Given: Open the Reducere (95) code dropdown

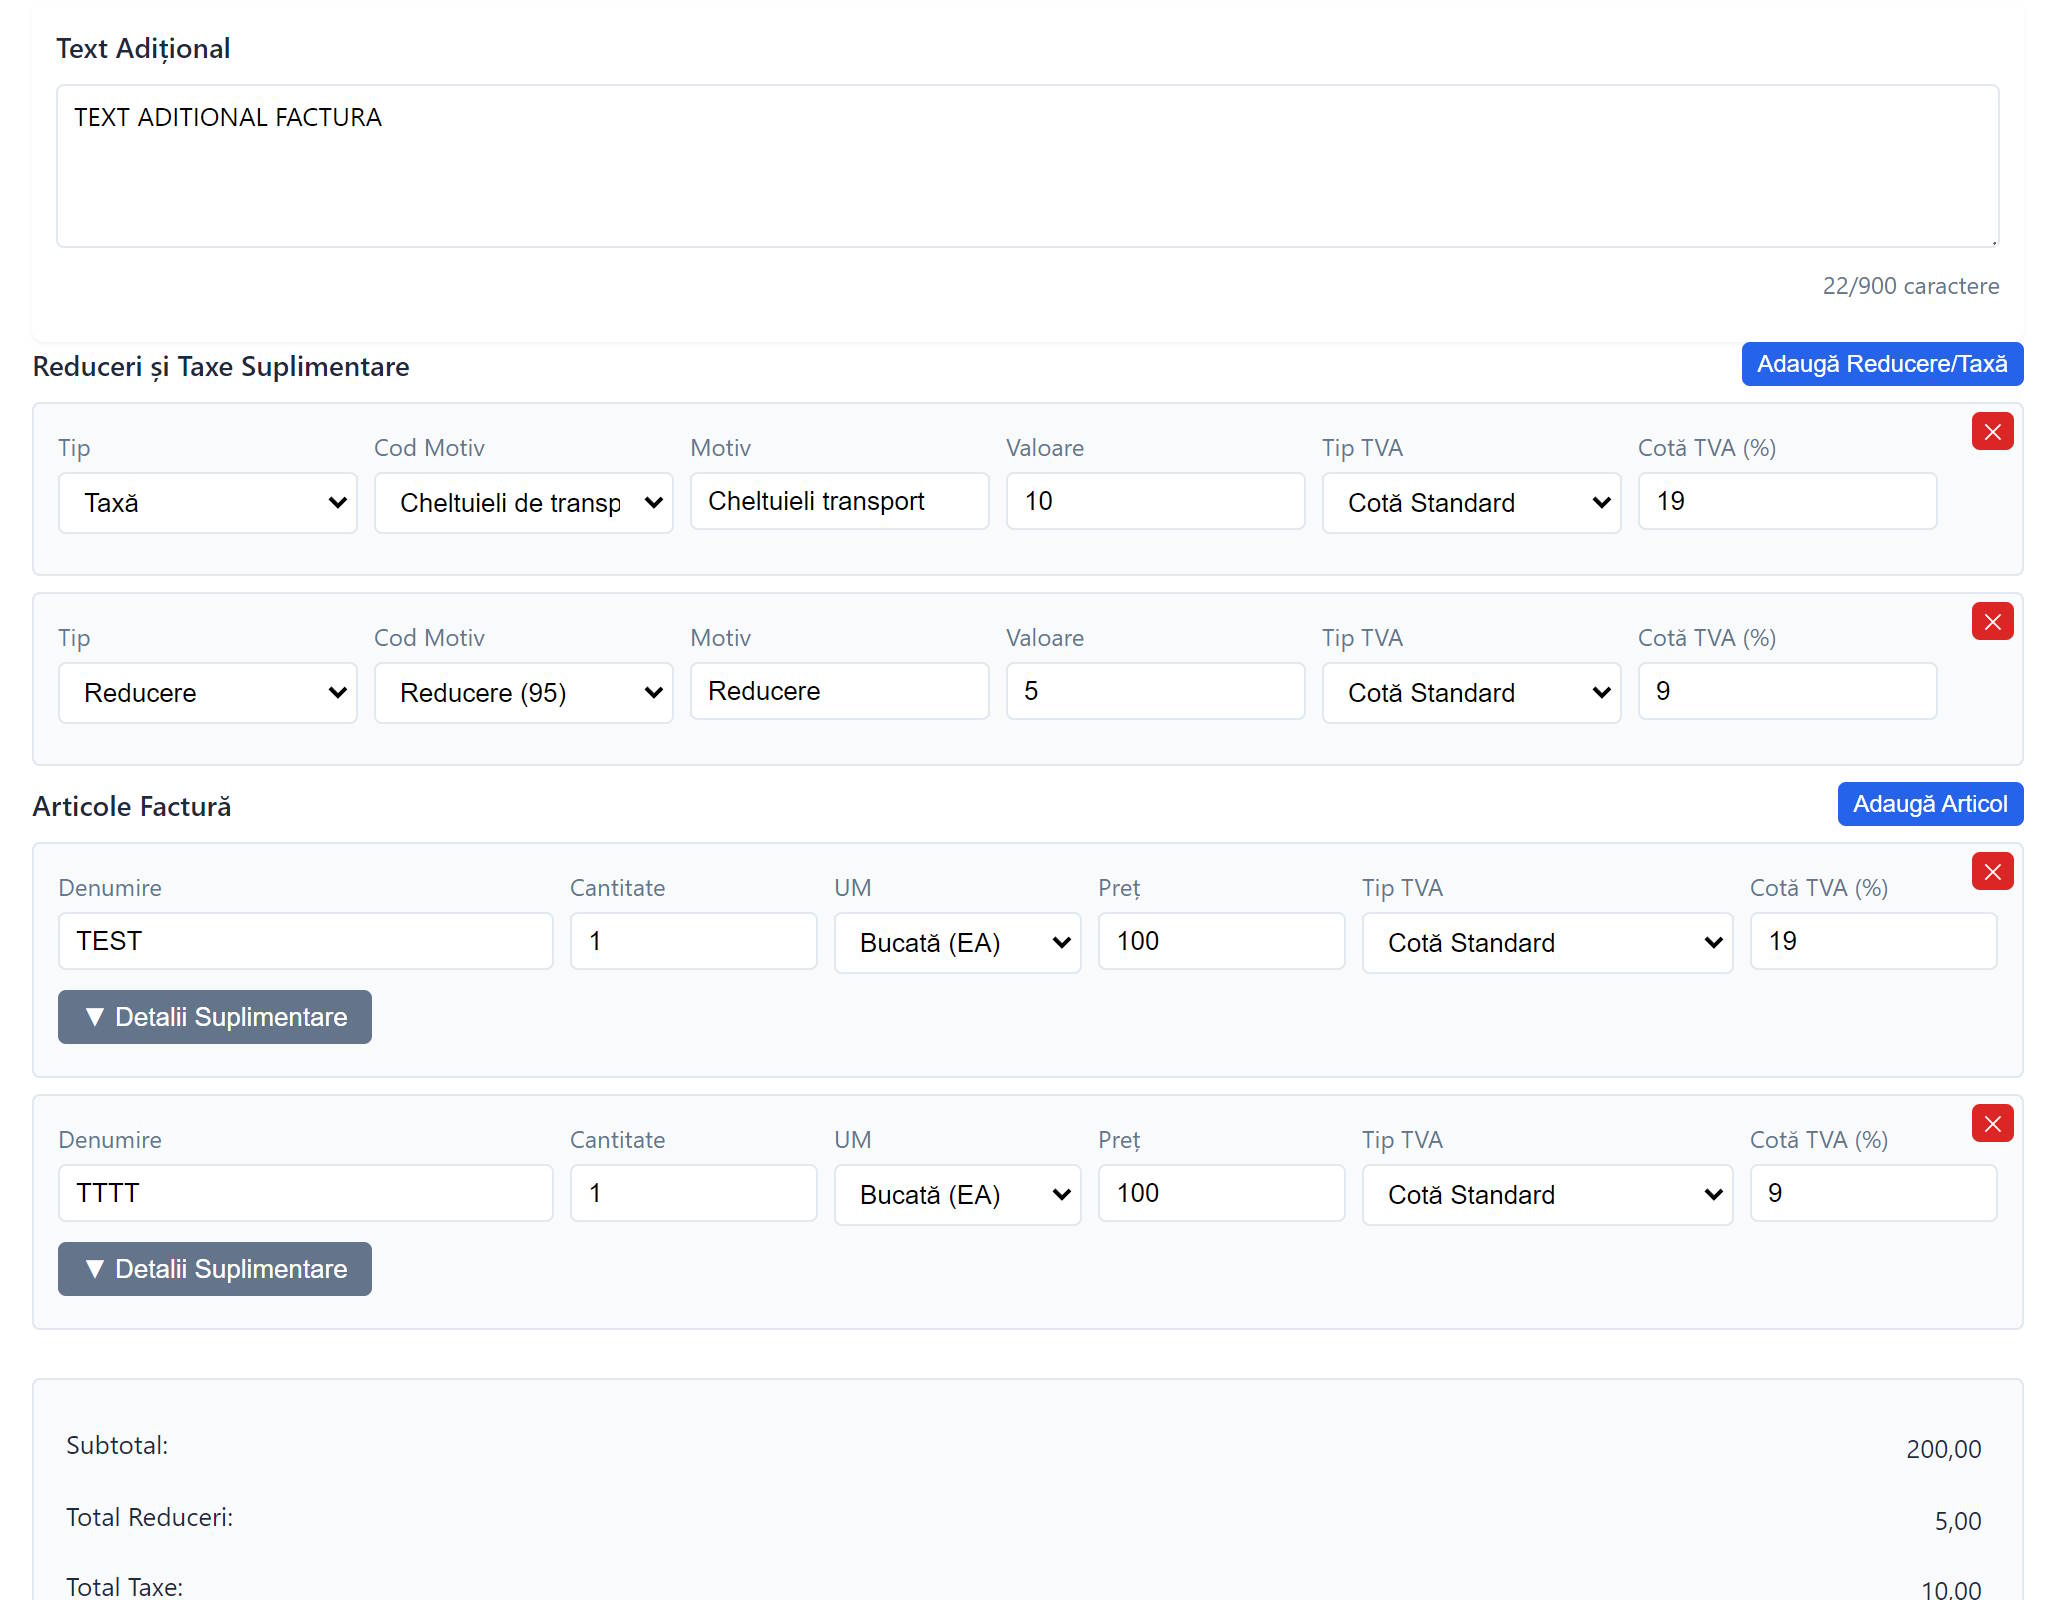Looking at the screenshot, I should click(524, 693).
